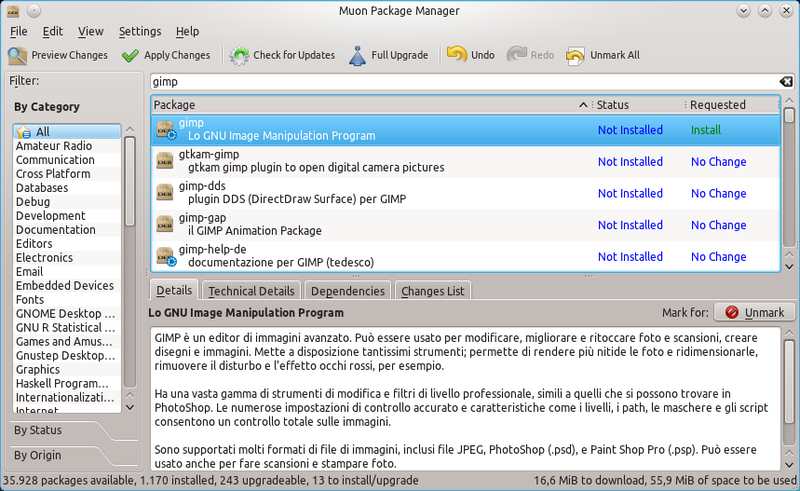The height and width of the screenshot is (491, 800).
Task: Clear the search field with the clear icon
Action: (x=787, y=81)
